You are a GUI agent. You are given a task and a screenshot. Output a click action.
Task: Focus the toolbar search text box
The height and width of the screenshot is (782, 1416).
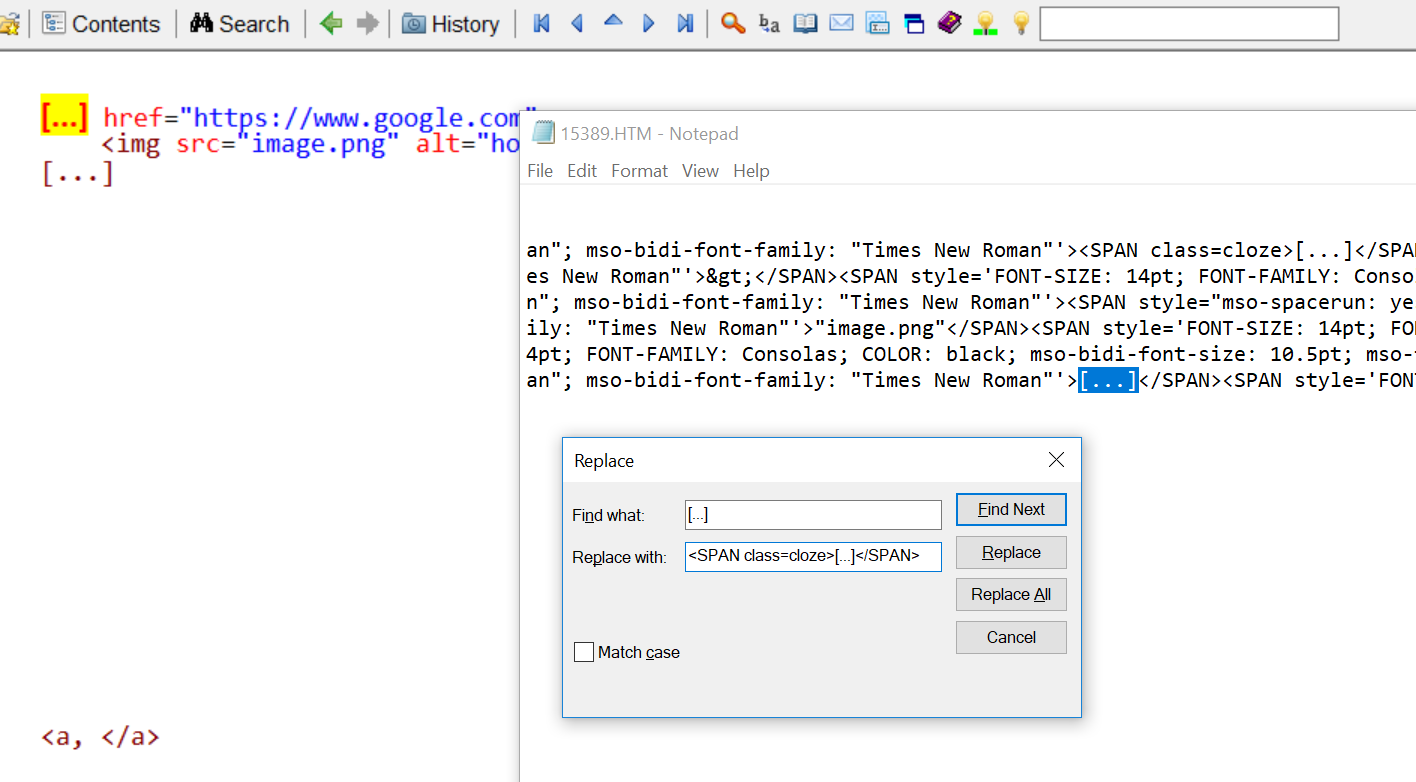coord(1189,24)
